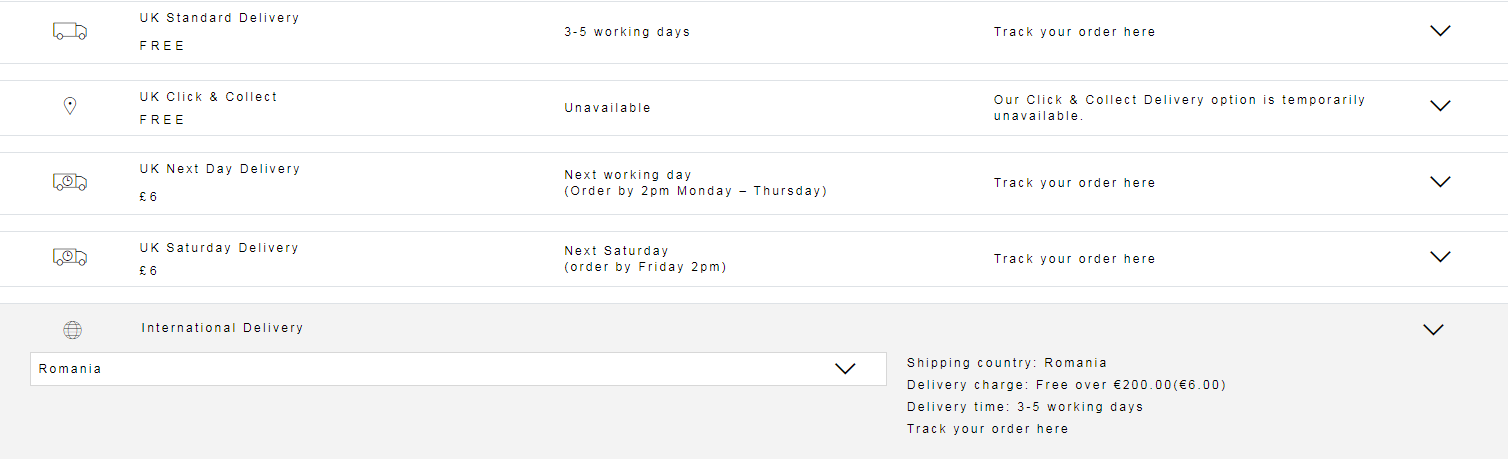Track your order in Next Day row

tap(1074, 183)
